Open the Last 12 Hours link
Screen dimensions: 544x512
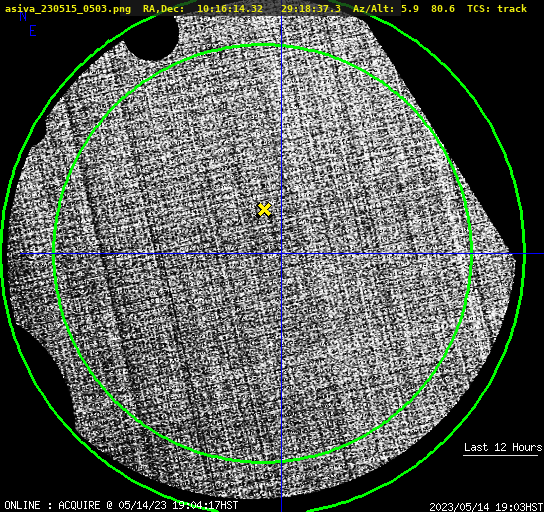(503, 447)
